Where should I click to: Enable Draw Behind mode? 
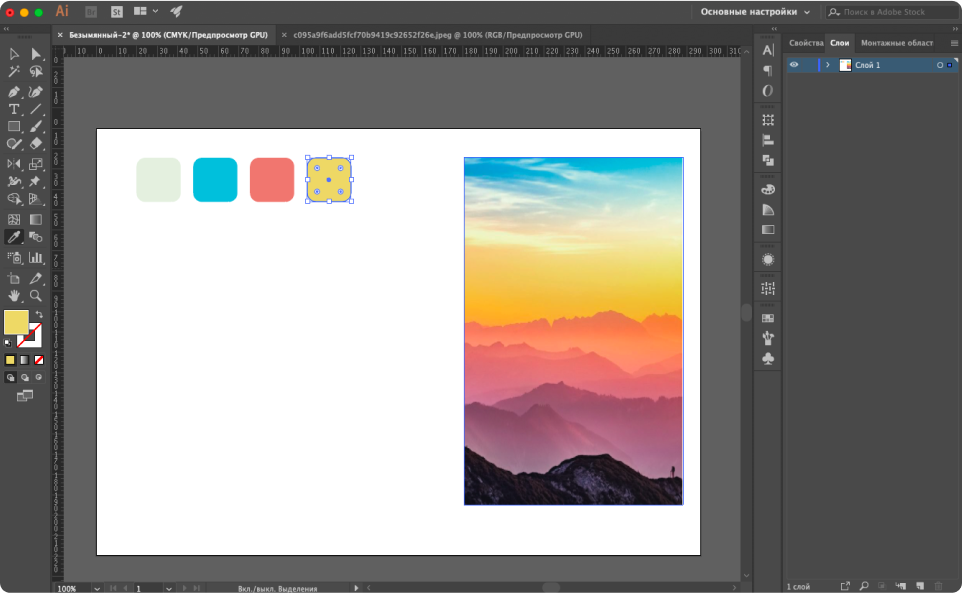25,378
